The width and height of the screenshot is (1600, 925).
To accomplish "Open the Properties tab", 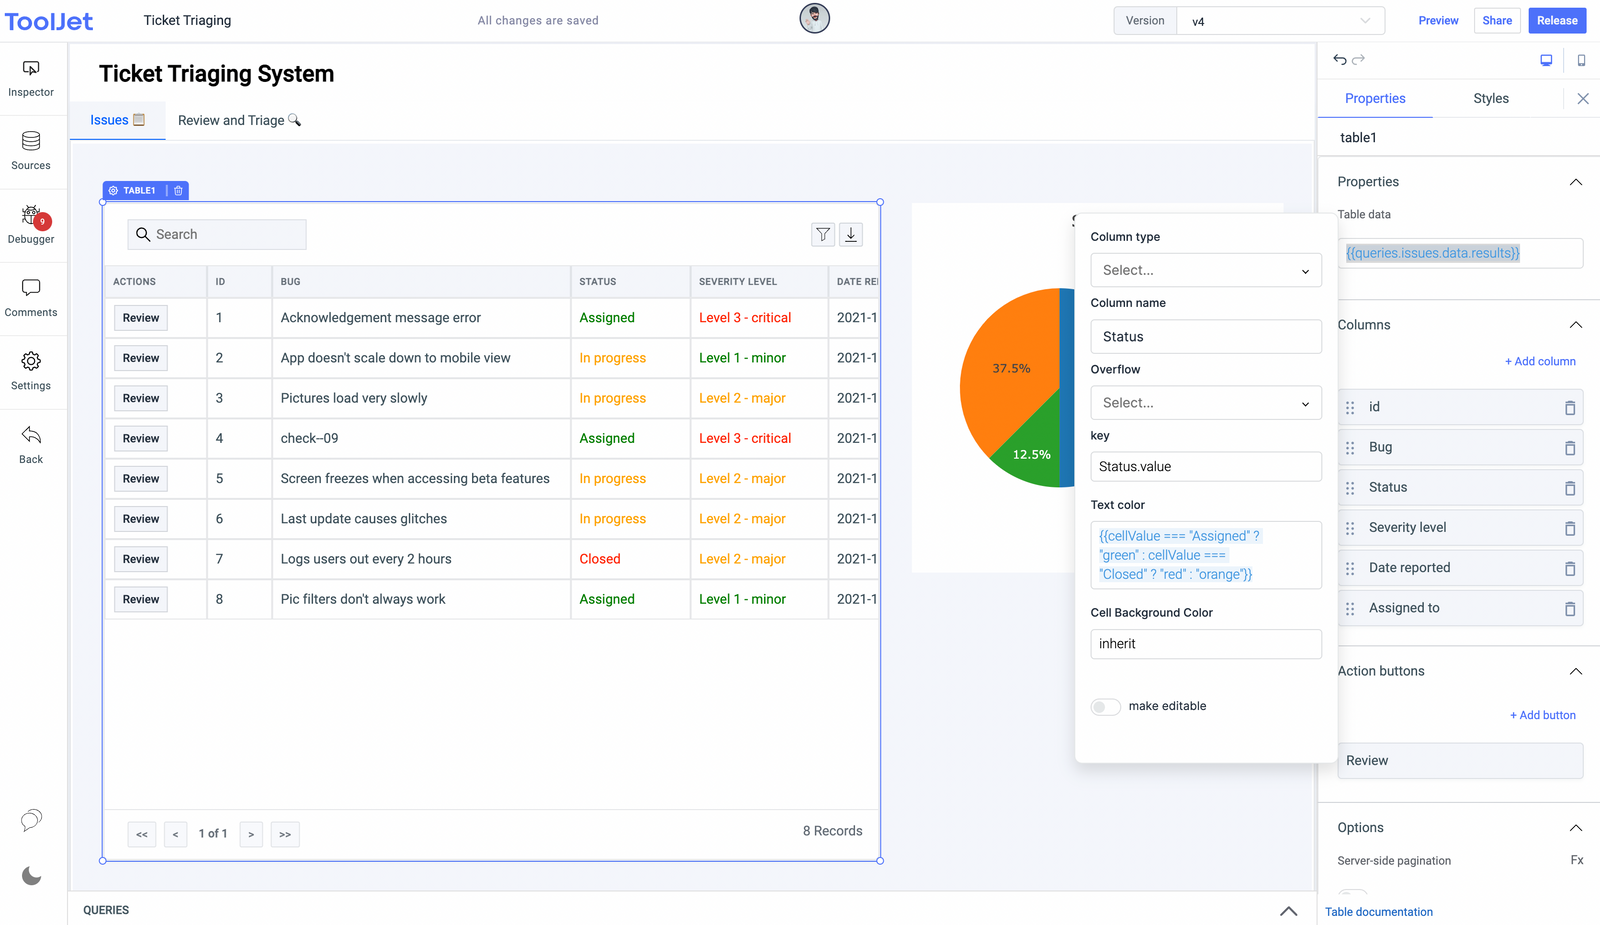I will [1375, 98].
